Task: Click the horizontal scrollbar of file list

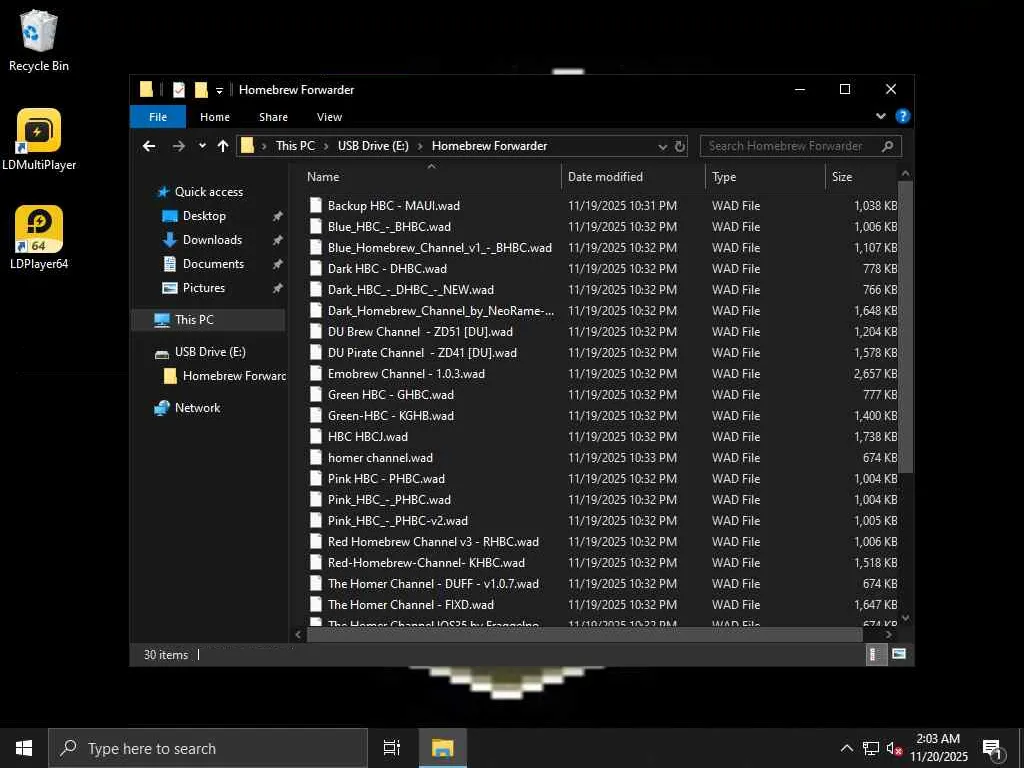Action: click(584, 634)
